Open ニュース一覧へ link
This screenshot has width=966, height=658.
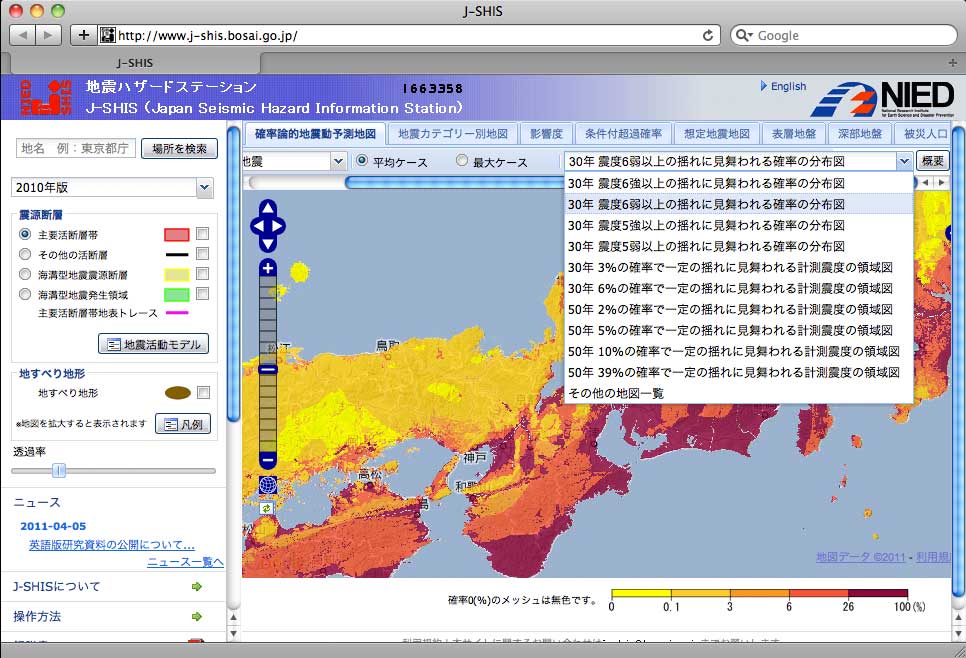coord(185,561)
